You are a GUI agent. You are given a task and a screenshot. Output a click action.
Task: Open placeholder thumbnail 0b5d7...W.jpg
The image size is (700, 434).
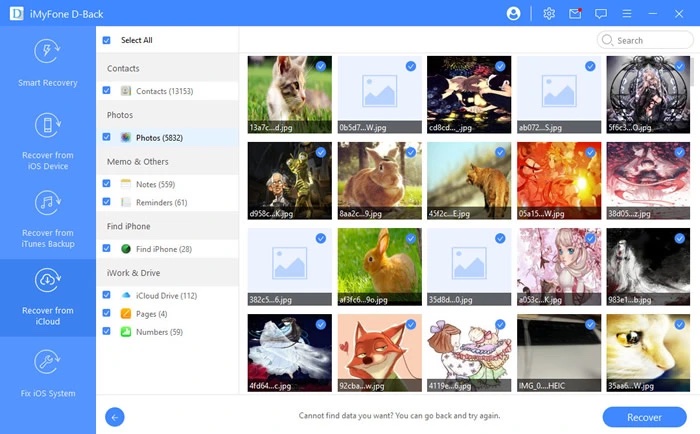pyautogui.click(x=379, y=94)
